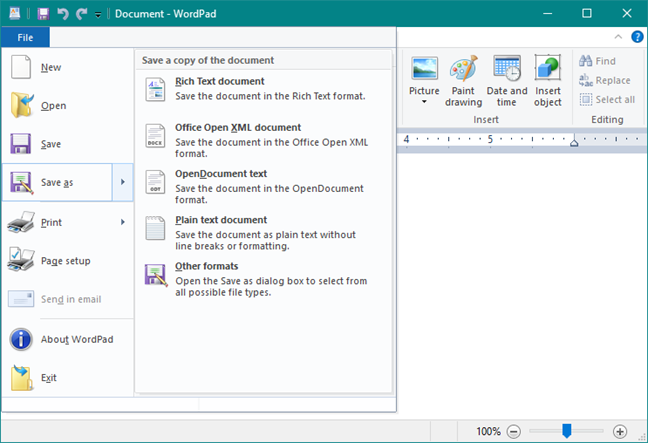Viewport: 648px width, 443px height.
Task: Click the purple floppy Save icon in menu
Action: point(21,143)
